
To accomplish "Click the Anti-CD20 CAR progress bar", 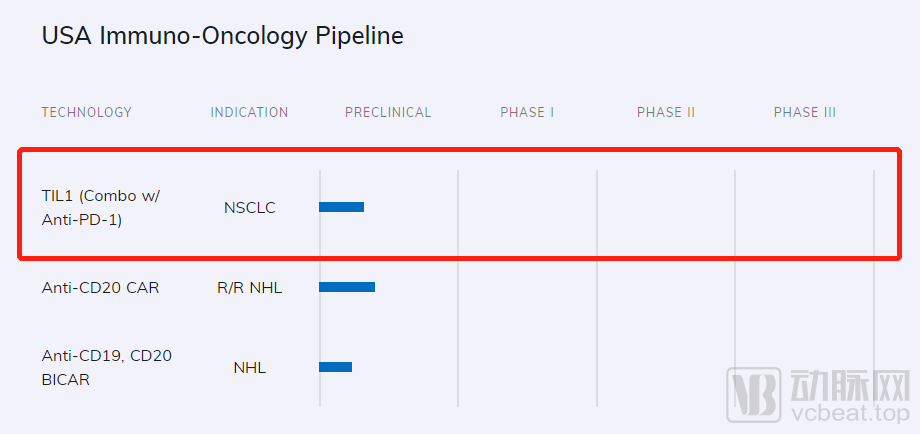I will point(347,287).
